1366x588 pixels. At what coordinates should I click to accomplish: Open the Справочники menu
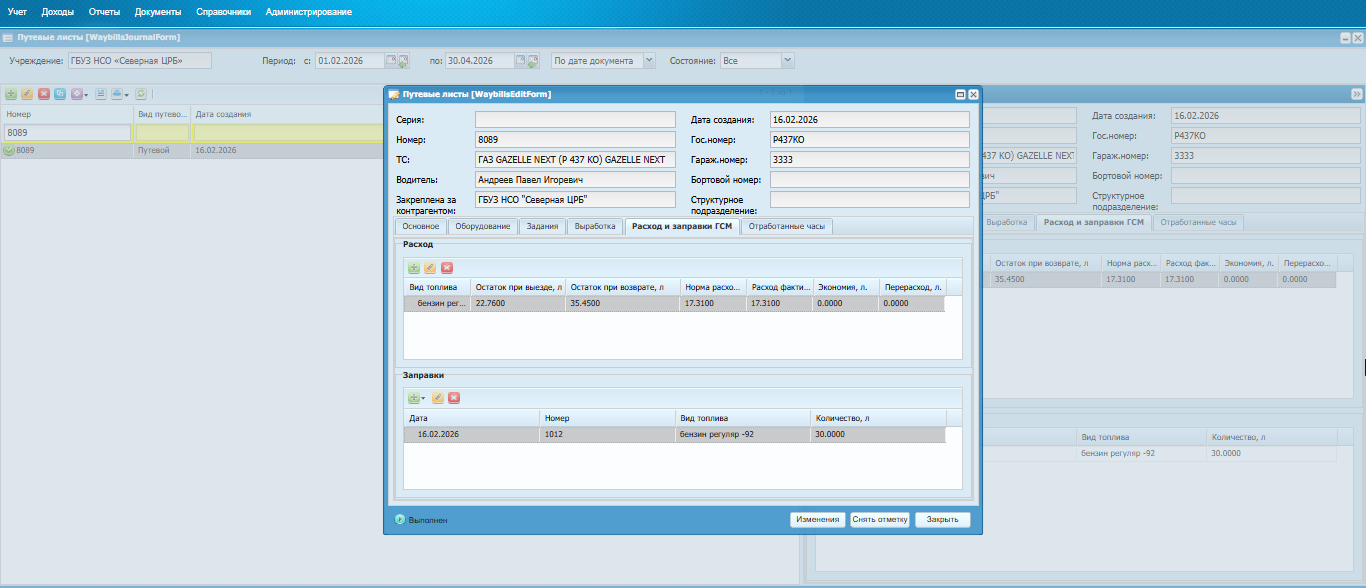tap(224, 12)
